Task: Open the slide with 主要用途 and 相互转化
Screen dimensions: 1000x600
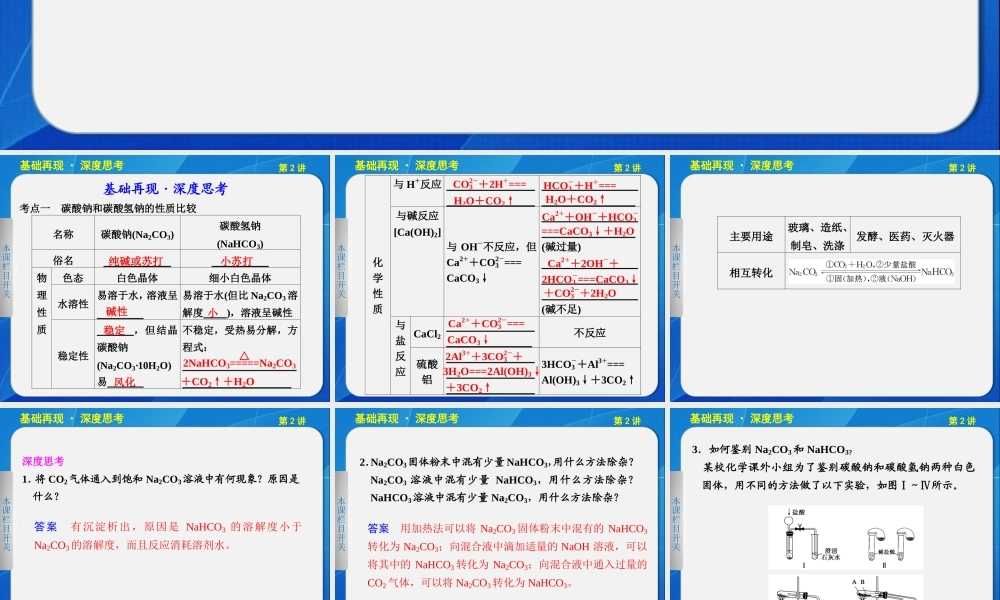Action: pos(835,279)
